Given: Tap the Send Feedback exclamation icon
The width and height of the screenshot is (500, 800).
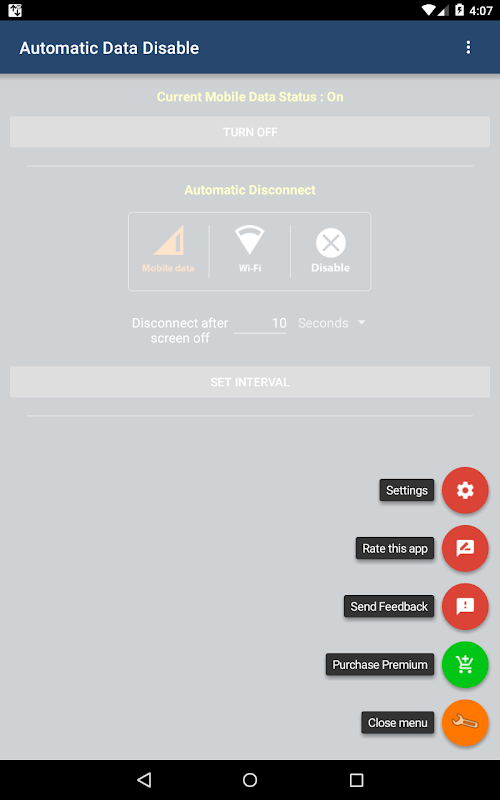Looking at the screenshot, I should [465, 607].
